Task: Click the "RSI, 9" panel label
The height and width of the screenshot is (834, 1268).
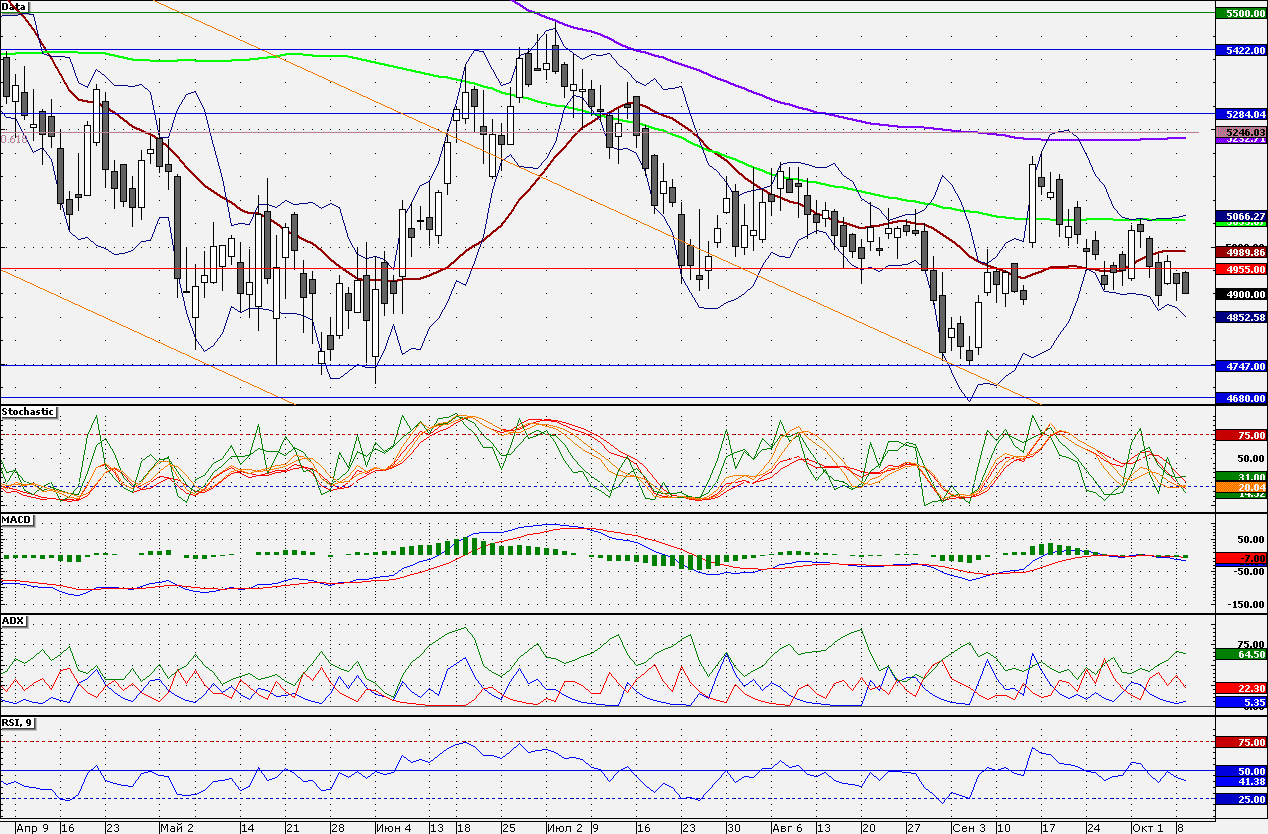Action: point(17,722)
